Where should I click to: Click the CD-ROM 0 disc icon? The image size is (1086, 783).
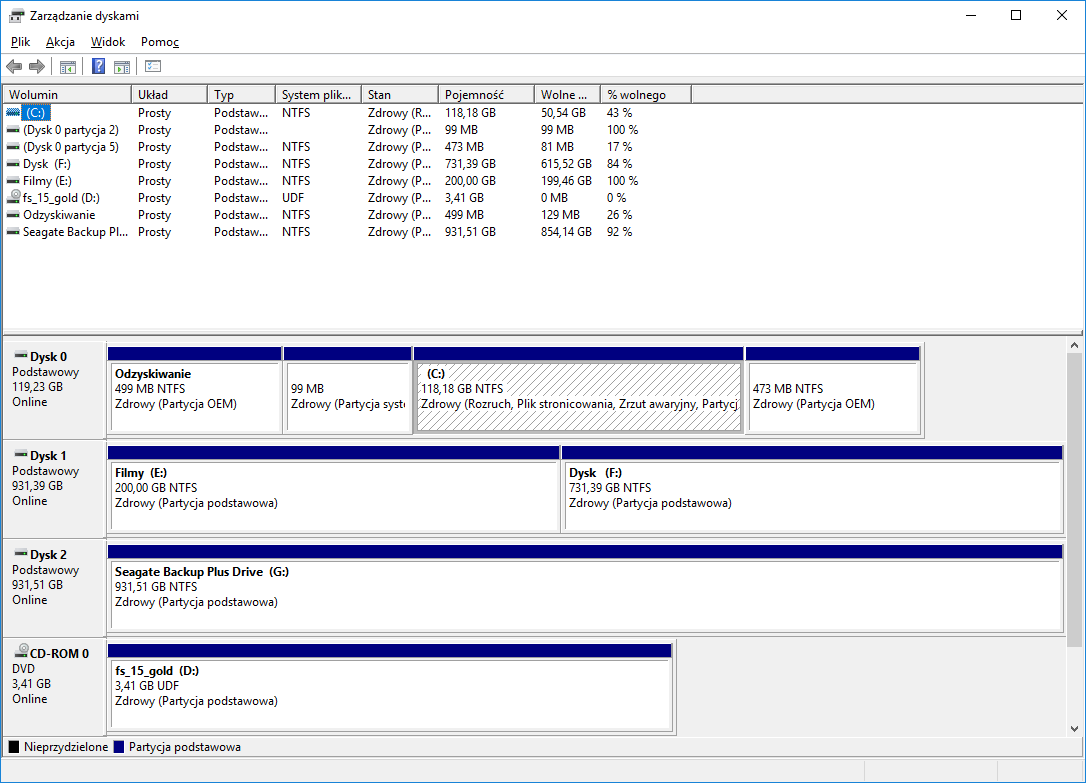point(20,653)
